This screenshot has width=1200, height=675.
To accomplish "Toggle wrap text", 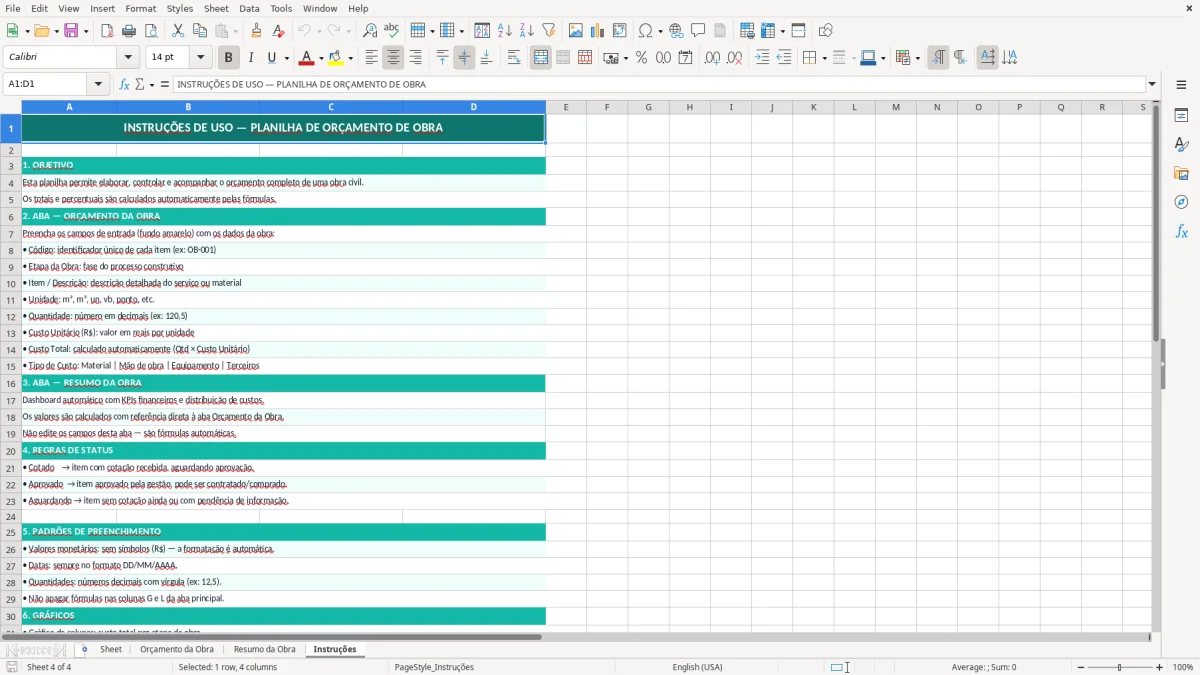I will (513, 58).
